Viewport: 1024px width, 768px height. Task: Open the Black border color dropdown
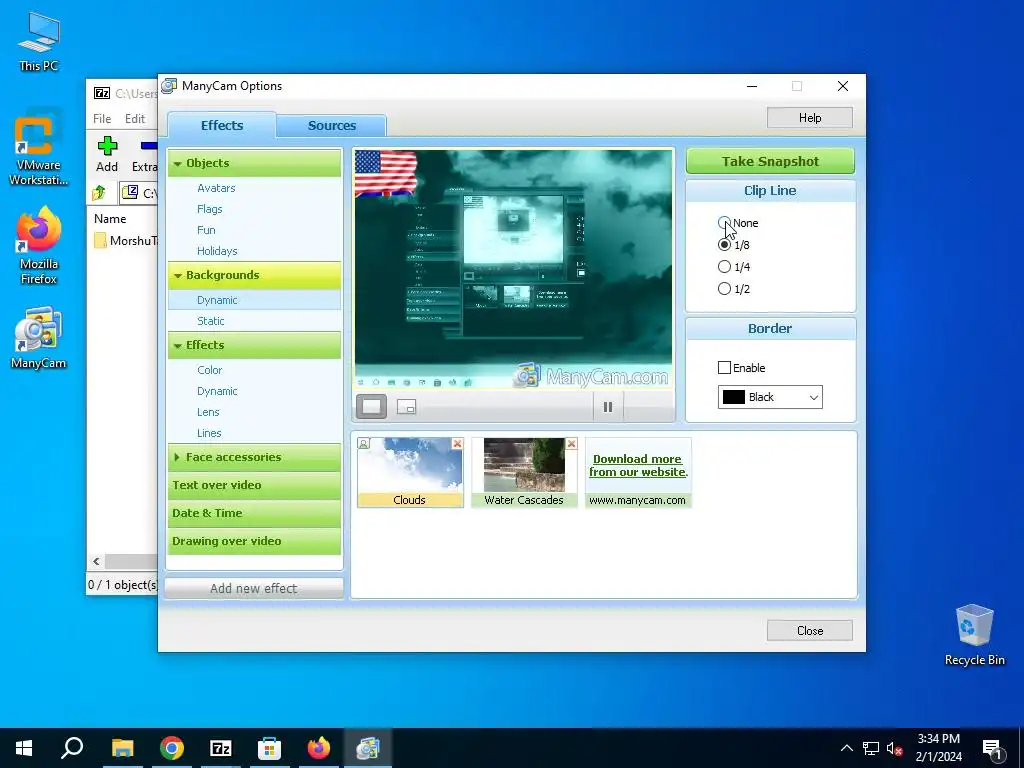tap(770, 397)
